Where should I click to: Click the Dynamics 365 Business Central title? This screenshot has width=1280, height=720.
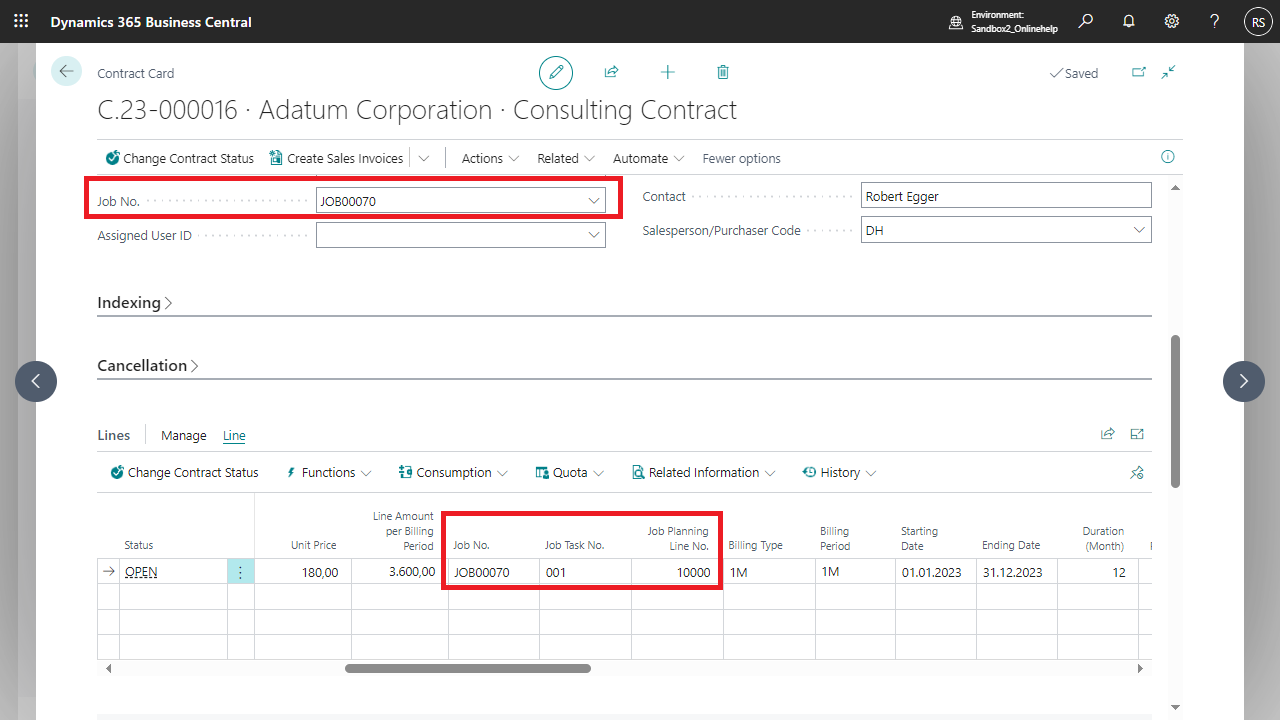point(151,22)
